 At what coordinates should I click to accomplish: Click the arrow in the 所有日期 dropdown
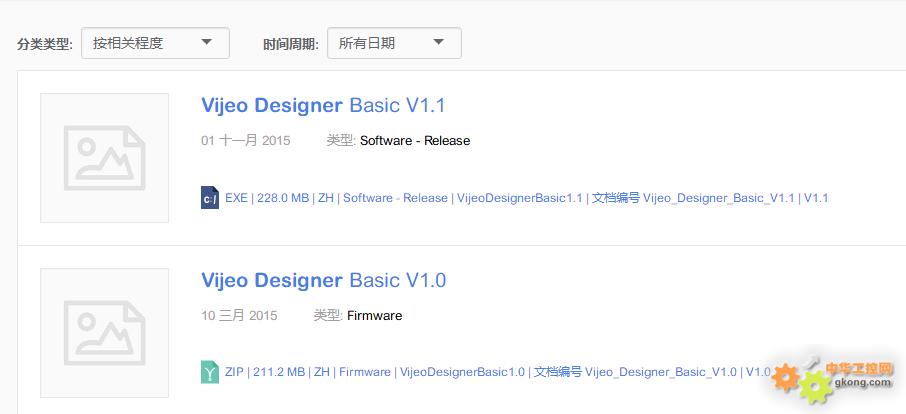(x=439, y=42)
